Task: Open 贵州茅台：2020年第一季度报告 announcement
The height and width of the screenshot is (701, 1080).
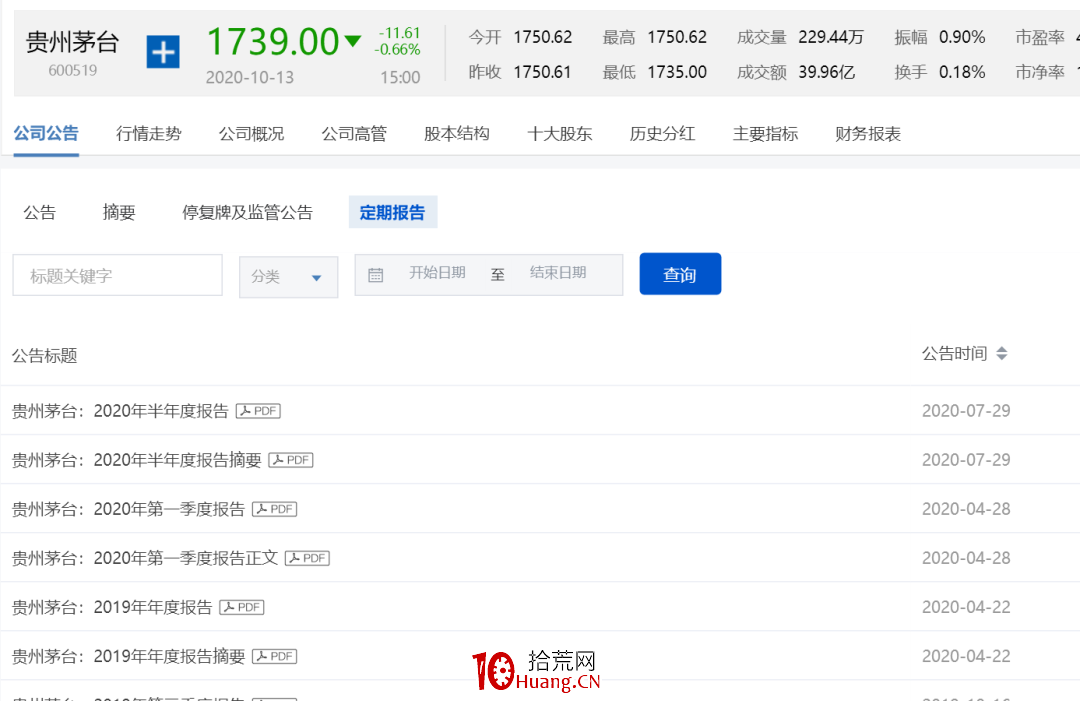Action: click(128, 509)
